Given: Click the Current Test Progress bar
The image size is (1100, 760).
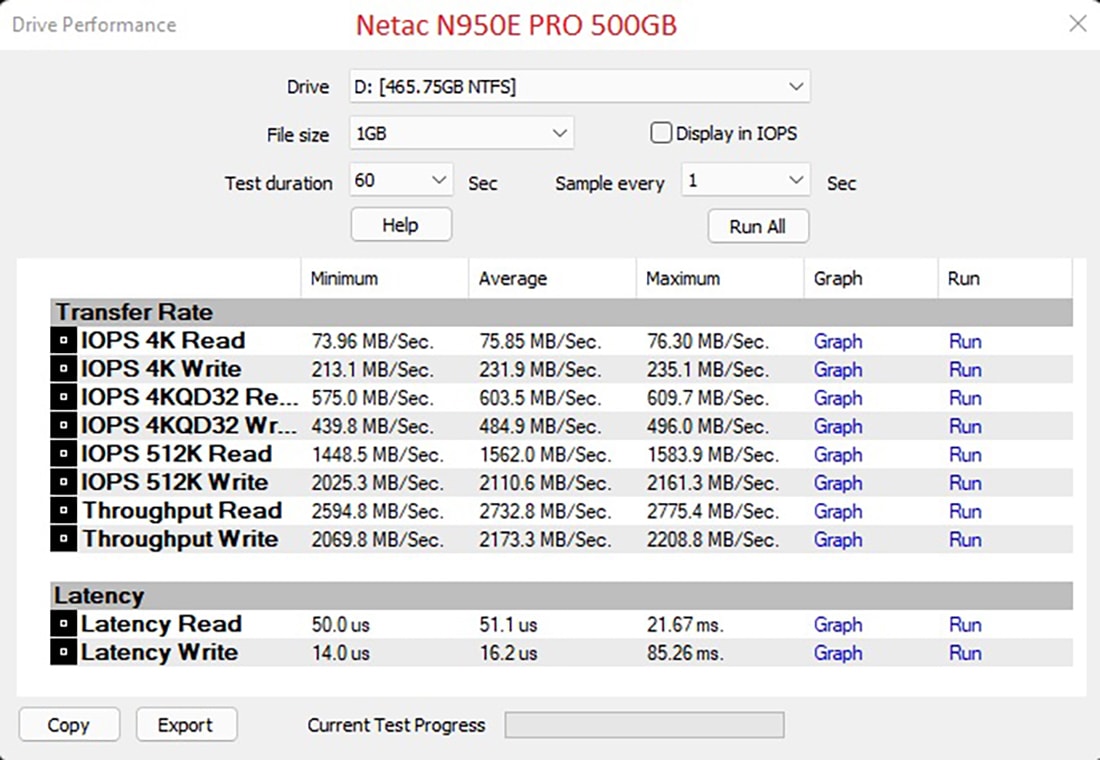Looking at the screenshot, I should tap(644, 725).
